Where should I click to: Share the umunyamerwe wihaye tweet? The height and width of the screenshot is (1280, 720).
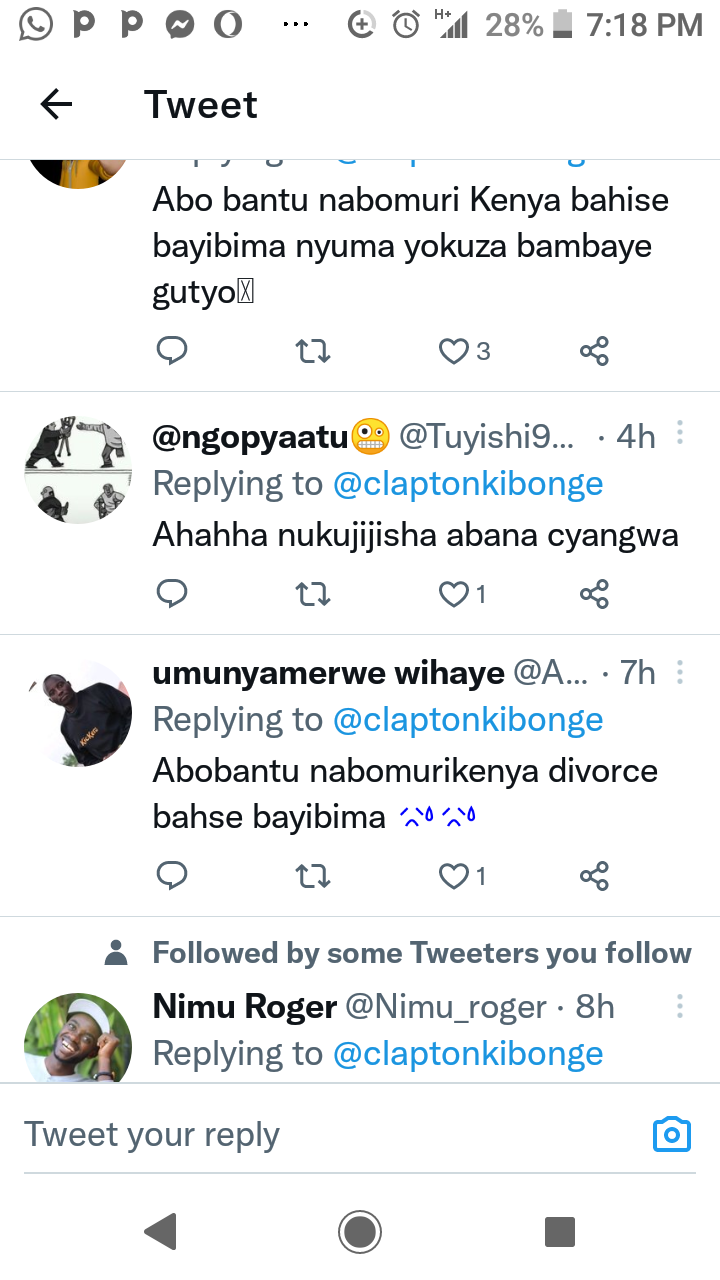[594, 876]
